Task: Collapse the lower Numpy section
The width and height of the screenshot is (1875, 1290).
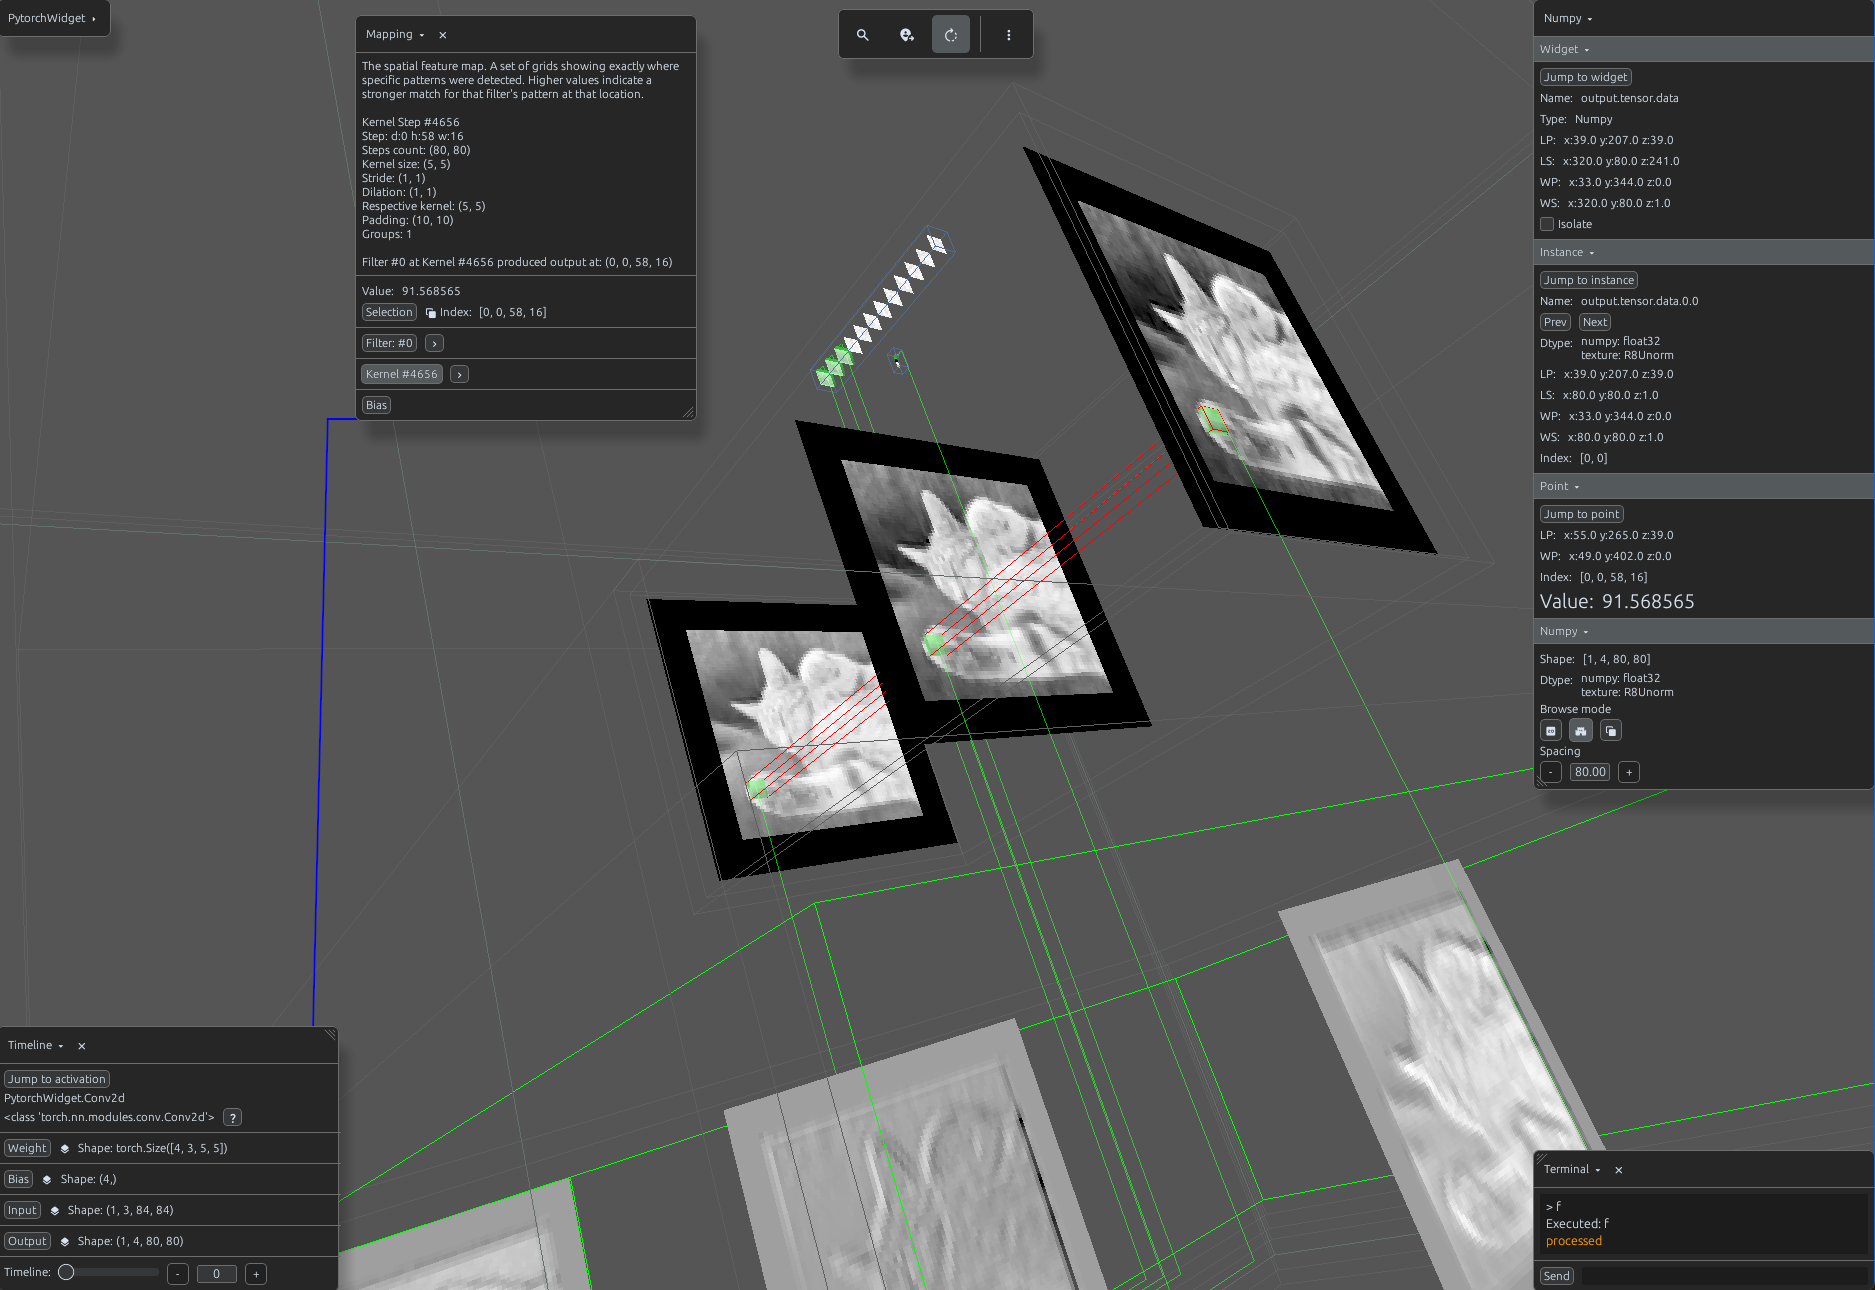Action: [x=1564, y=631]
